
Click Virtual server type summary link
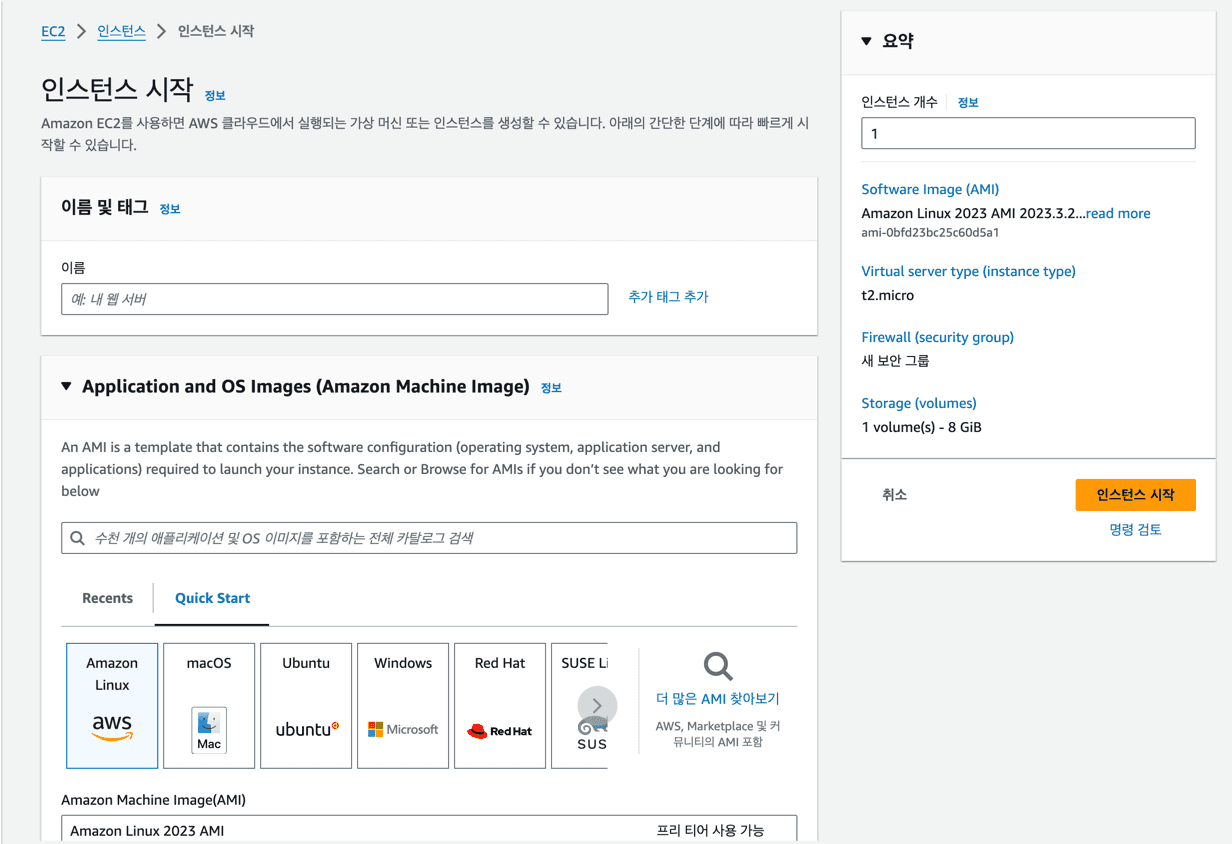tap(968, 271)
